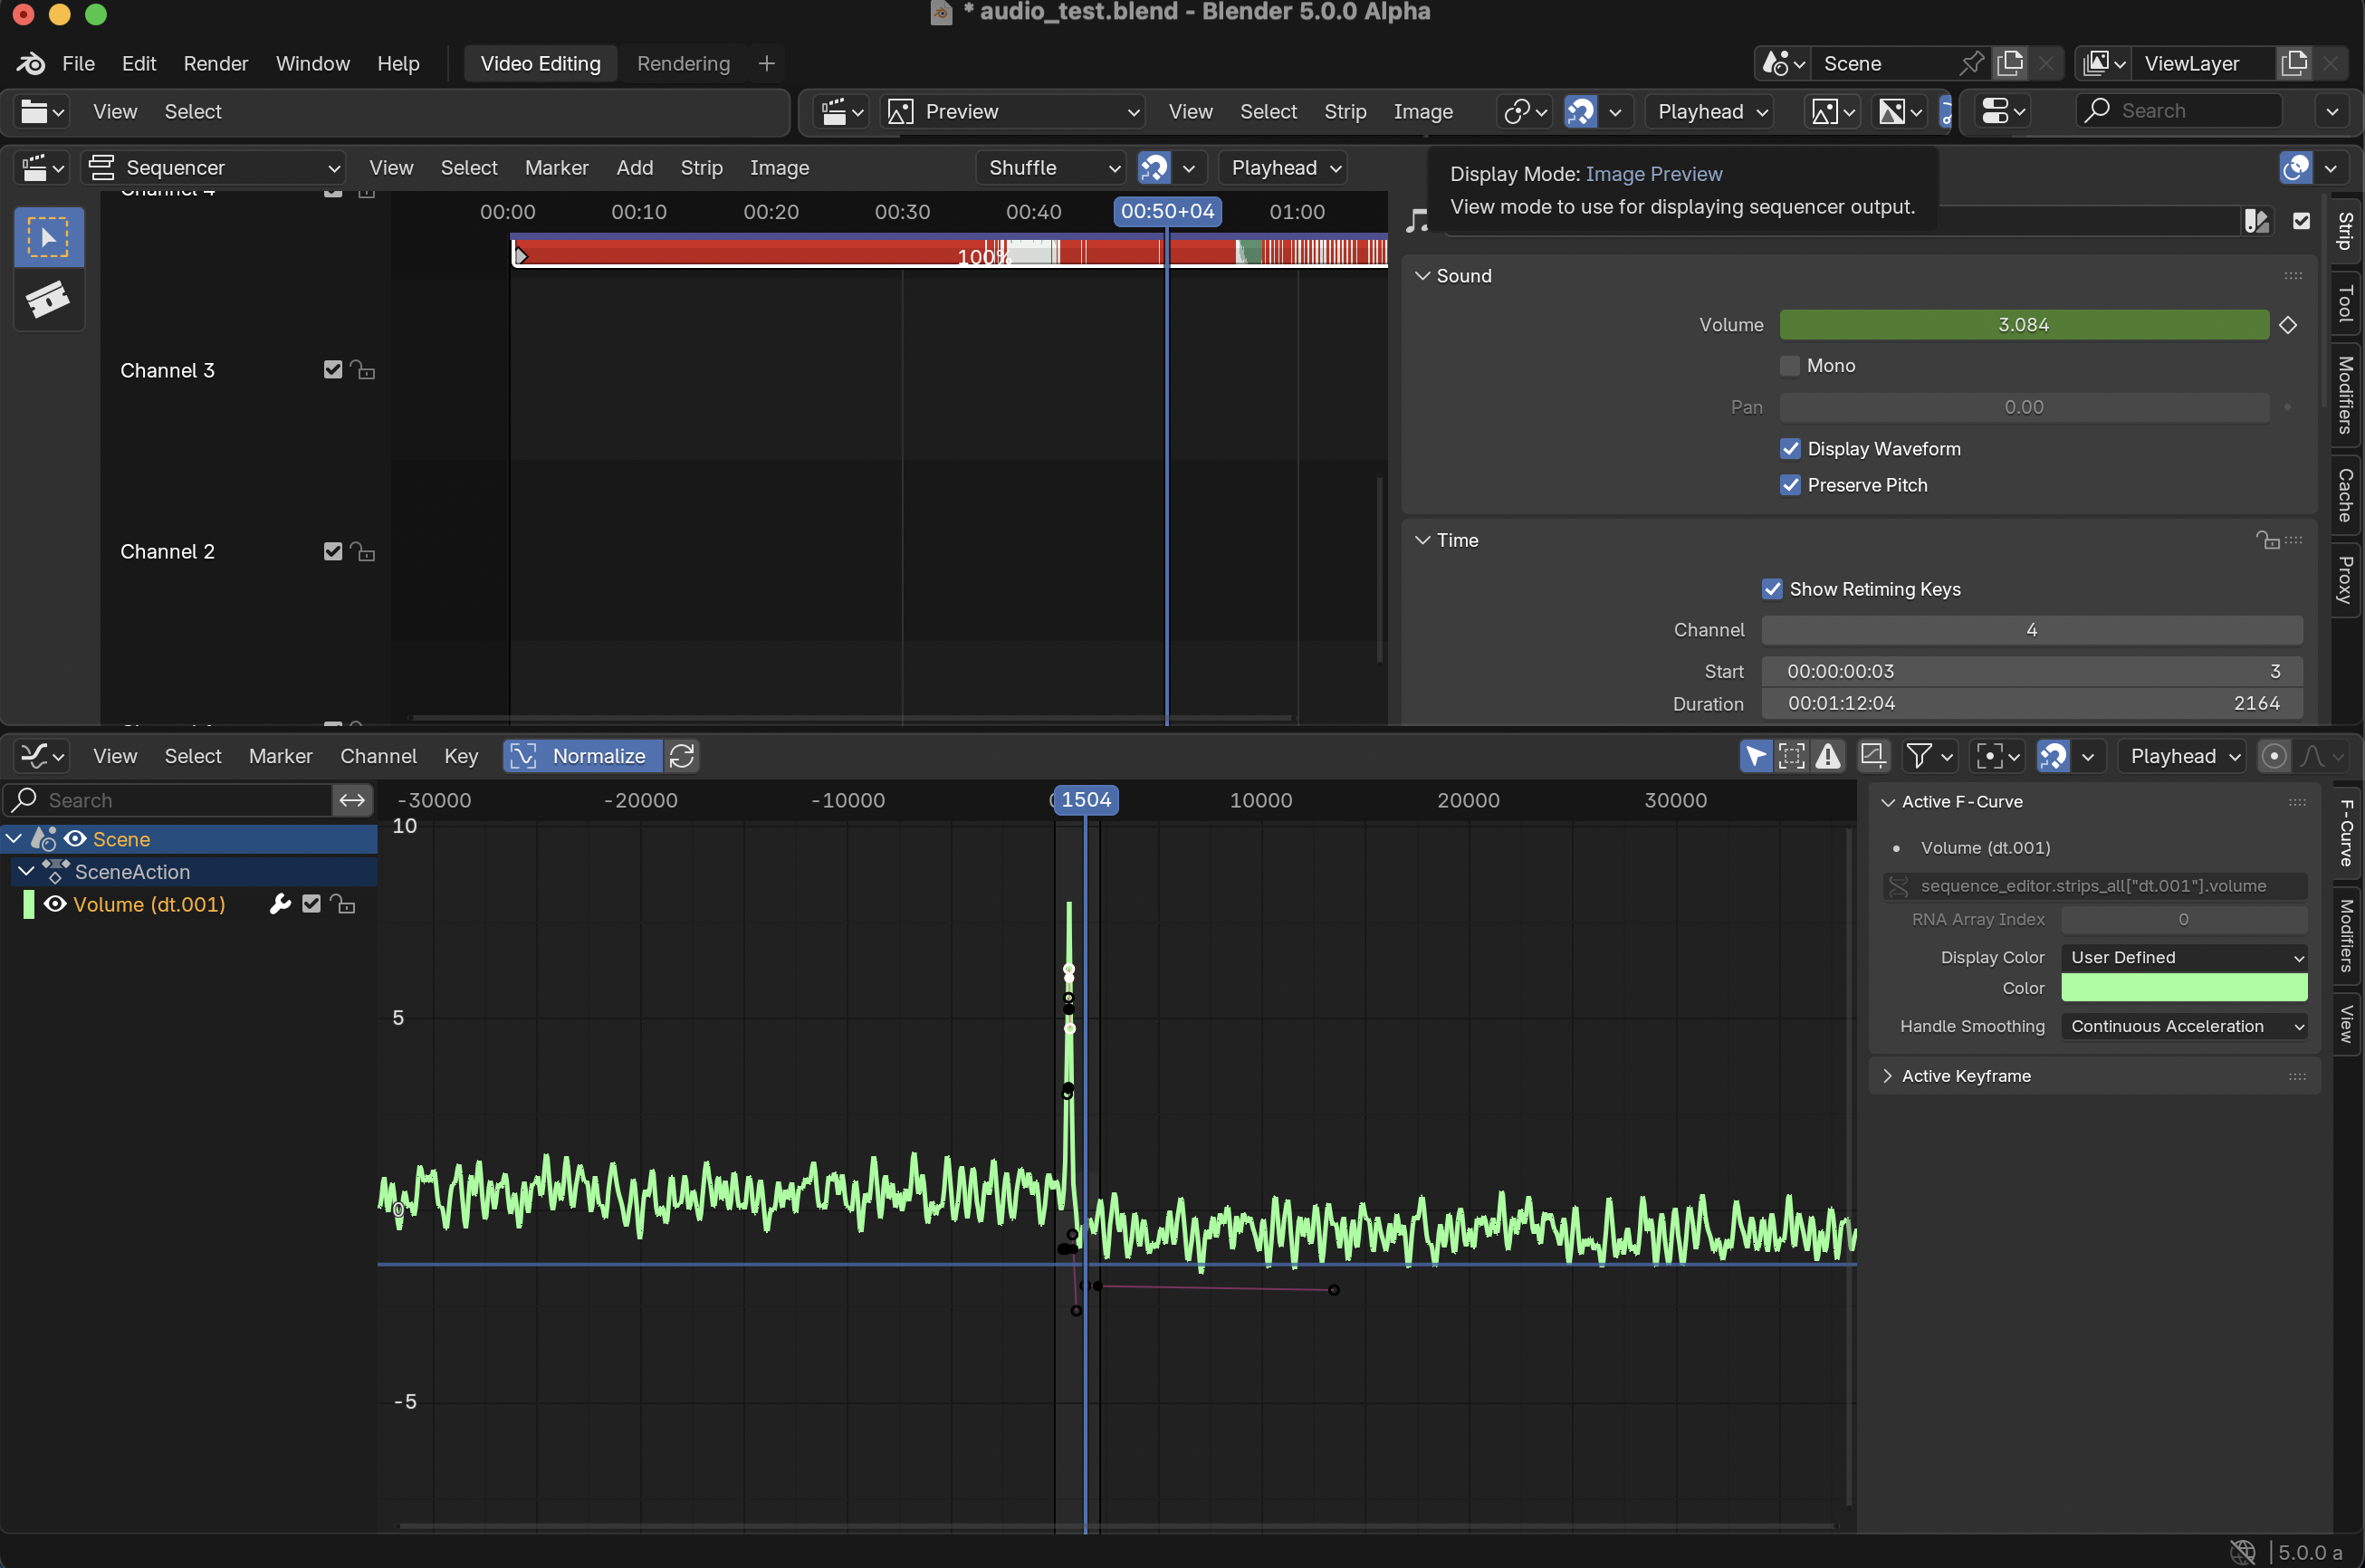Switch to the Rendering workspace tab
The image size is (2365, 1568).
click(x=683, y=64)
